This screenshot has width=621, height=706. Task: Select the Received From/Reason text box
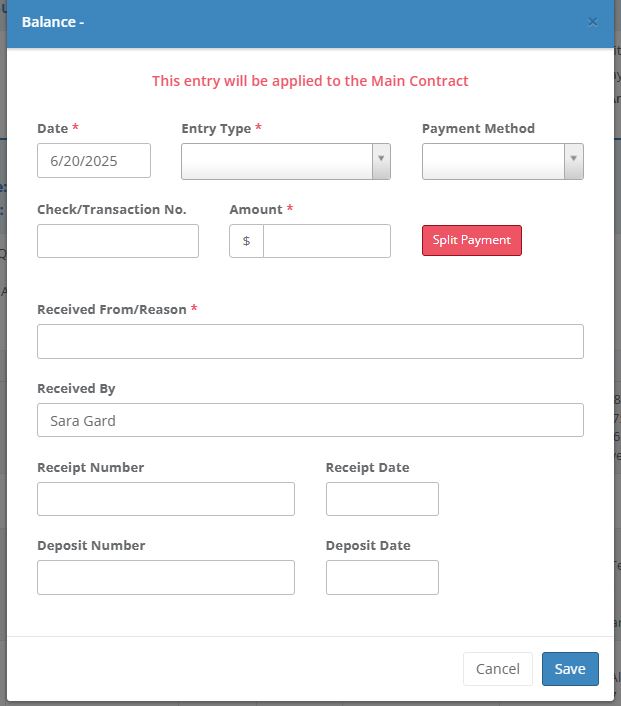click(310, 341)
